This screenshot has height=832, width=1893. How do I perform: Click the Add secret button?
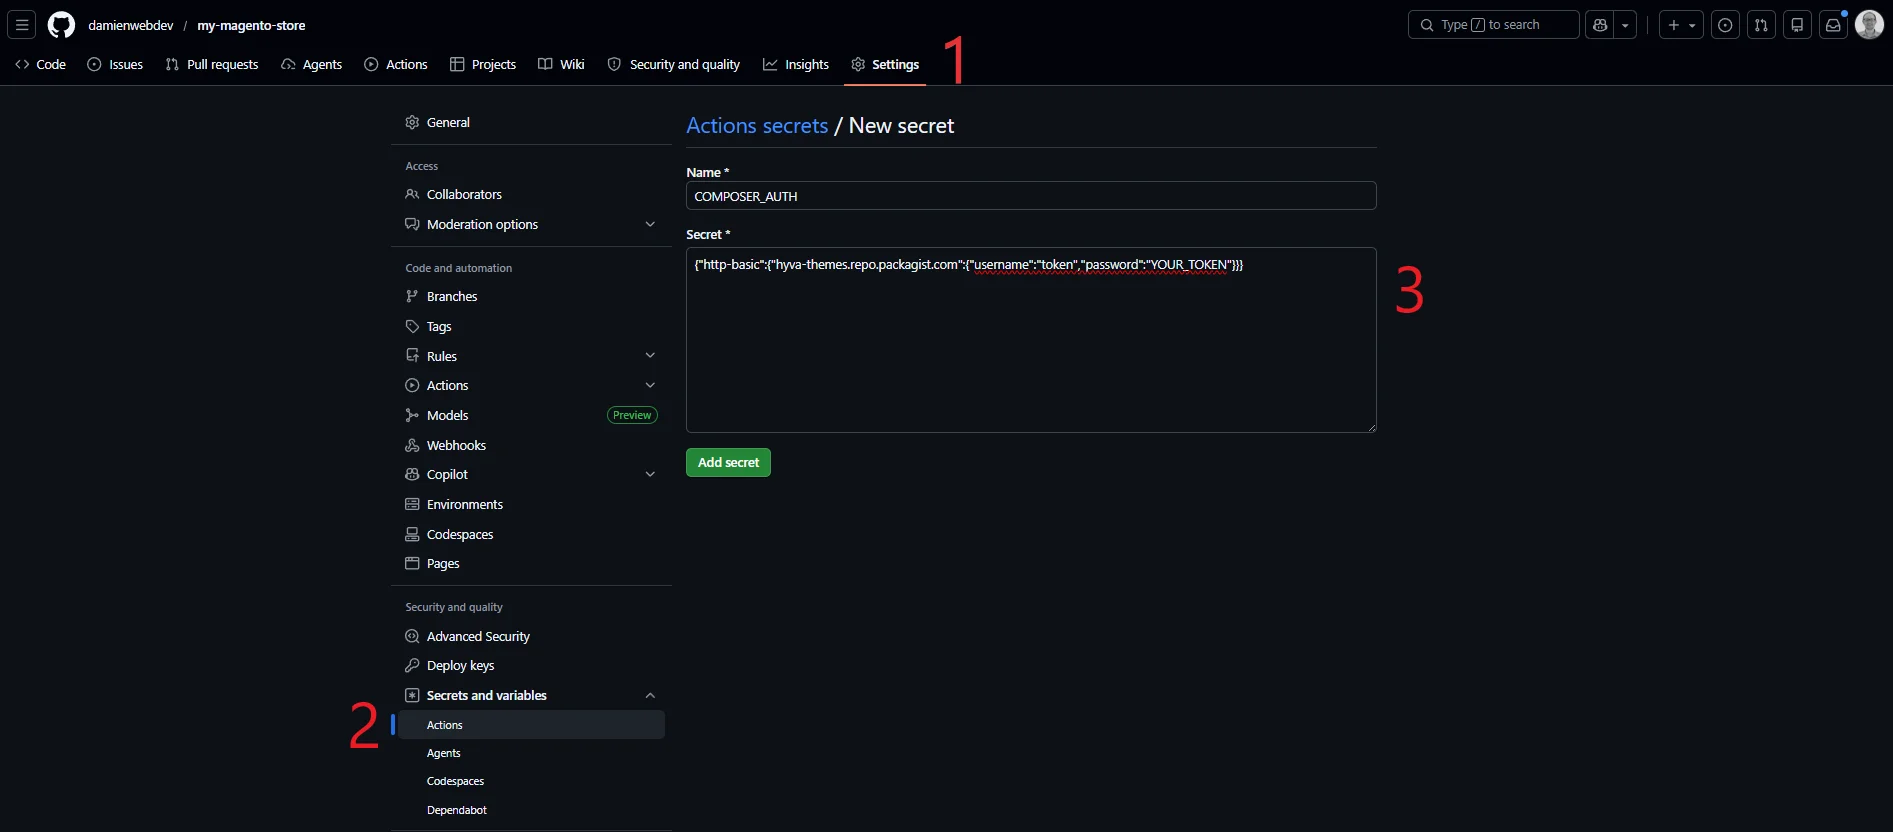728,462
